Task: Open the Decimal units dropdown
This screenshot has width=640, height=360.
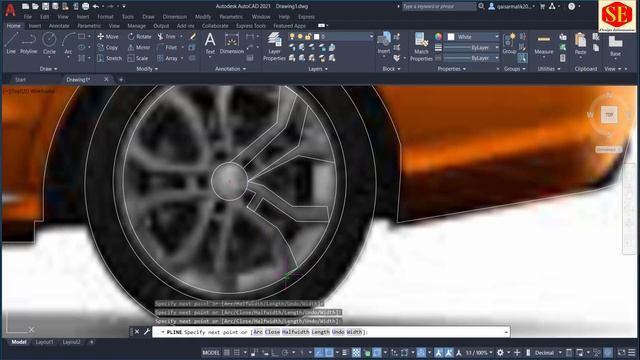Action: (x=548, y=352)
